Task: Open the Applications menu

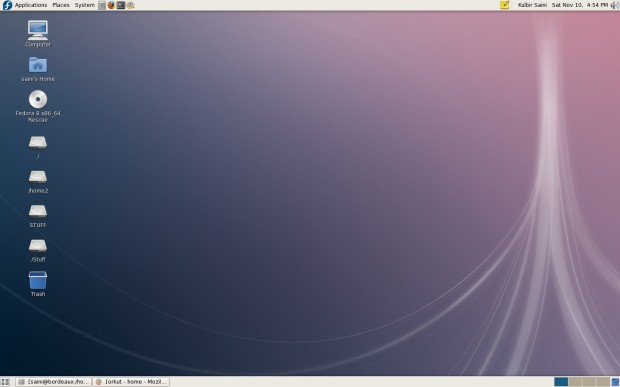Action: 31,5
